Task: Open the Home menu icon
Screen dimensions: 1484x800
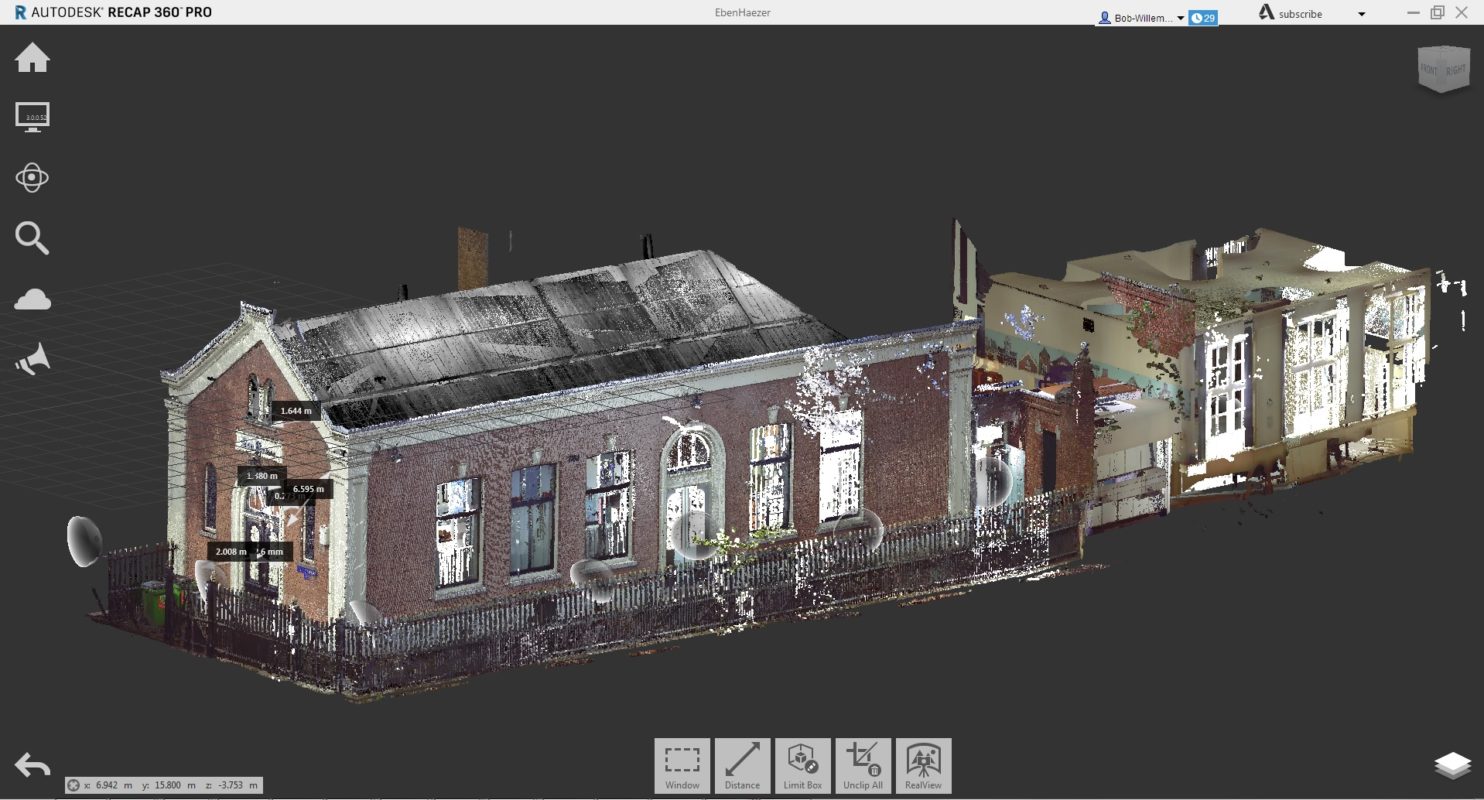Action: (x=32, y=58)
